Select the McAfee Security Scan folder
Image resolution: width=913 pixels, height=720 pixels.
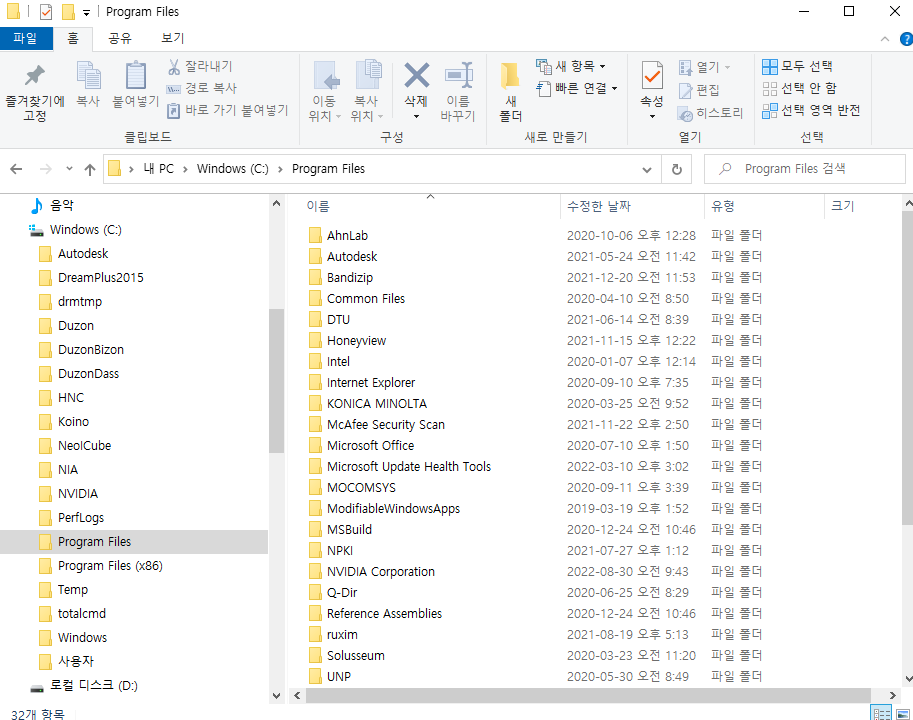pos(385,424)
